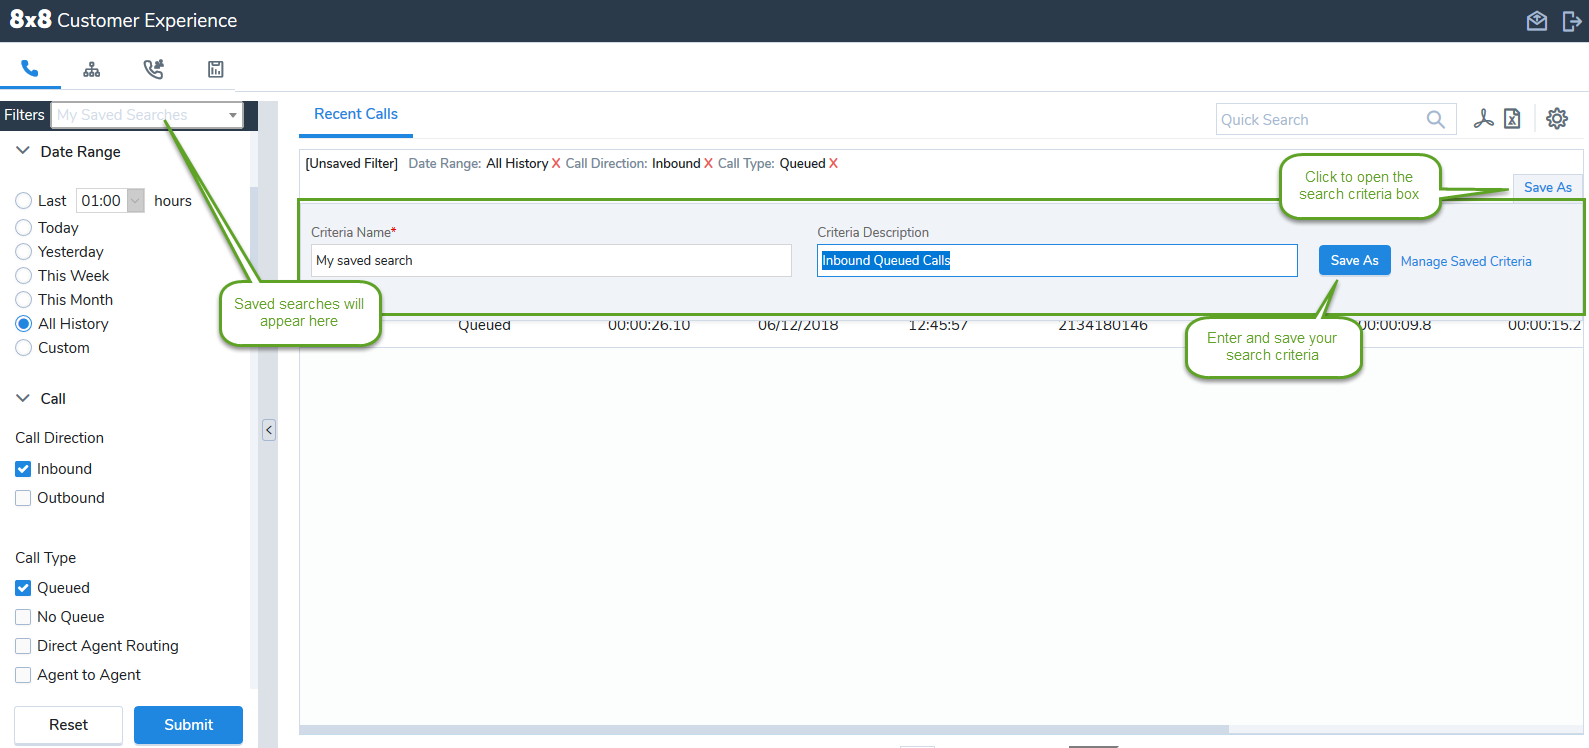The width and height of the screenshot is (1589, 748).
Task: Open the messages envelope icon in header
Action: coord(1537,21)
